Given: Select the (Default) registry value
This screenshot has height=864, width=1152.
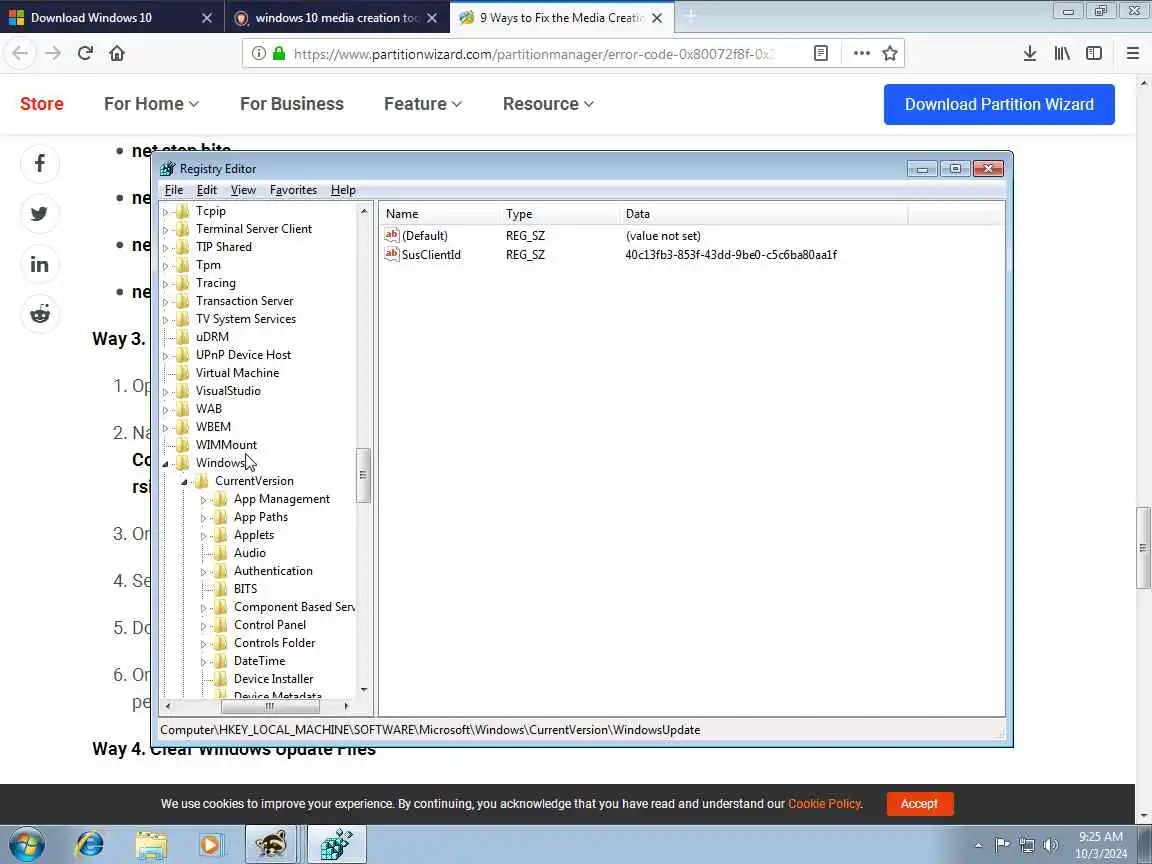Looking at the screenshot, I should pyautogui.click(x=425, y=236).
